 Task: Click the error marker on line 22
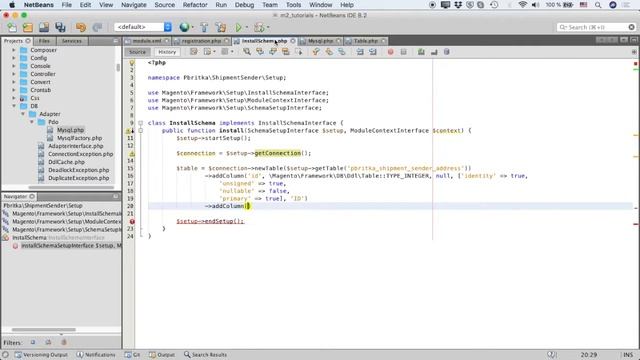point(132,221)
